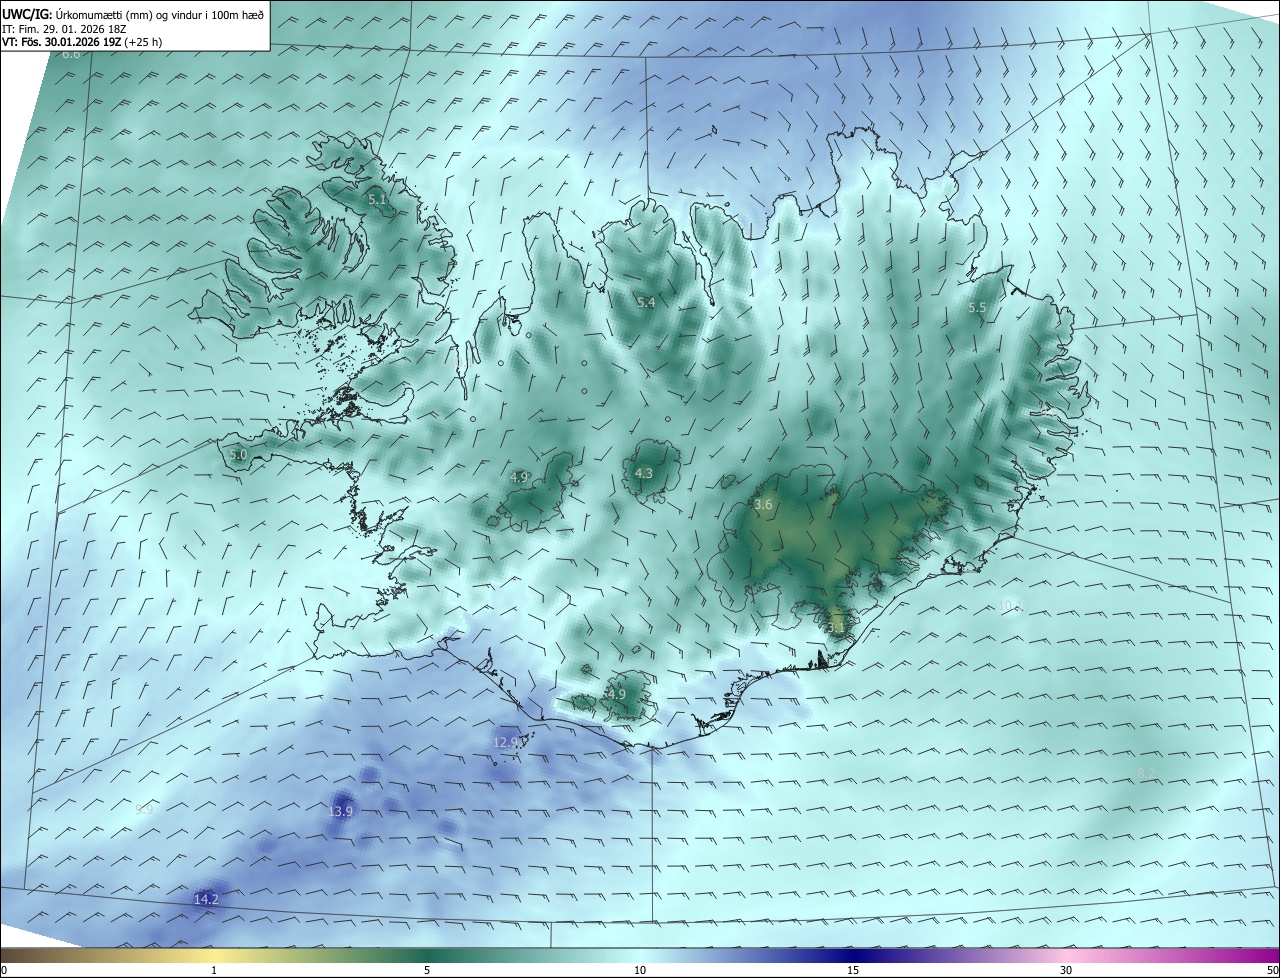Viewport: 1280px width, 978px height.
Task: Click the 5.5 value label in the east
Action: pos(977,308)
